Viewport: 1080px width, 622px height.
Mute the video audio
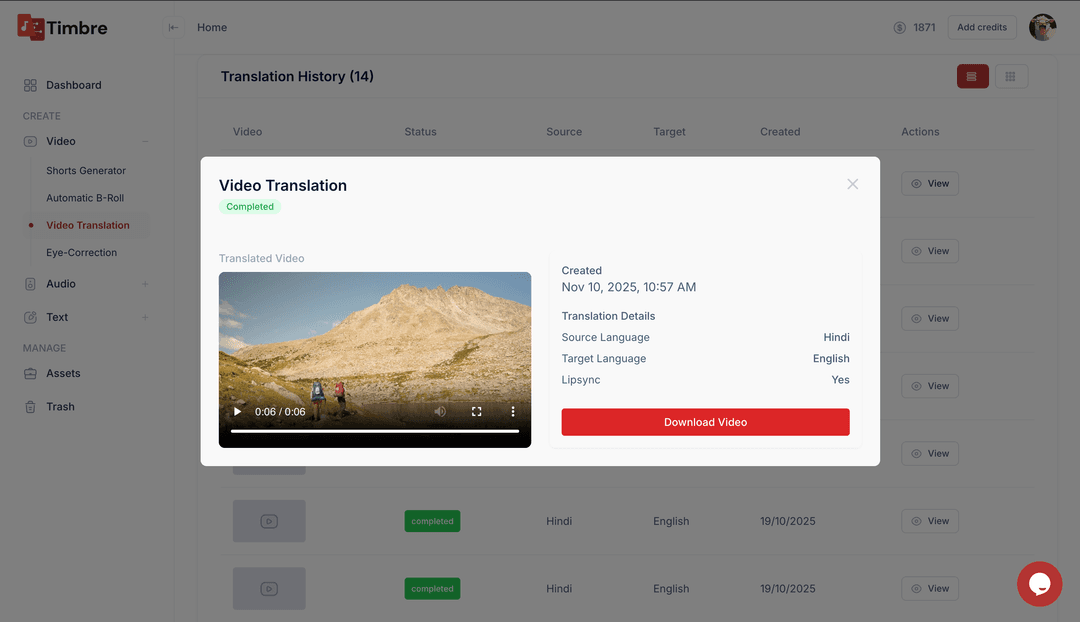(x=440, y=411)
